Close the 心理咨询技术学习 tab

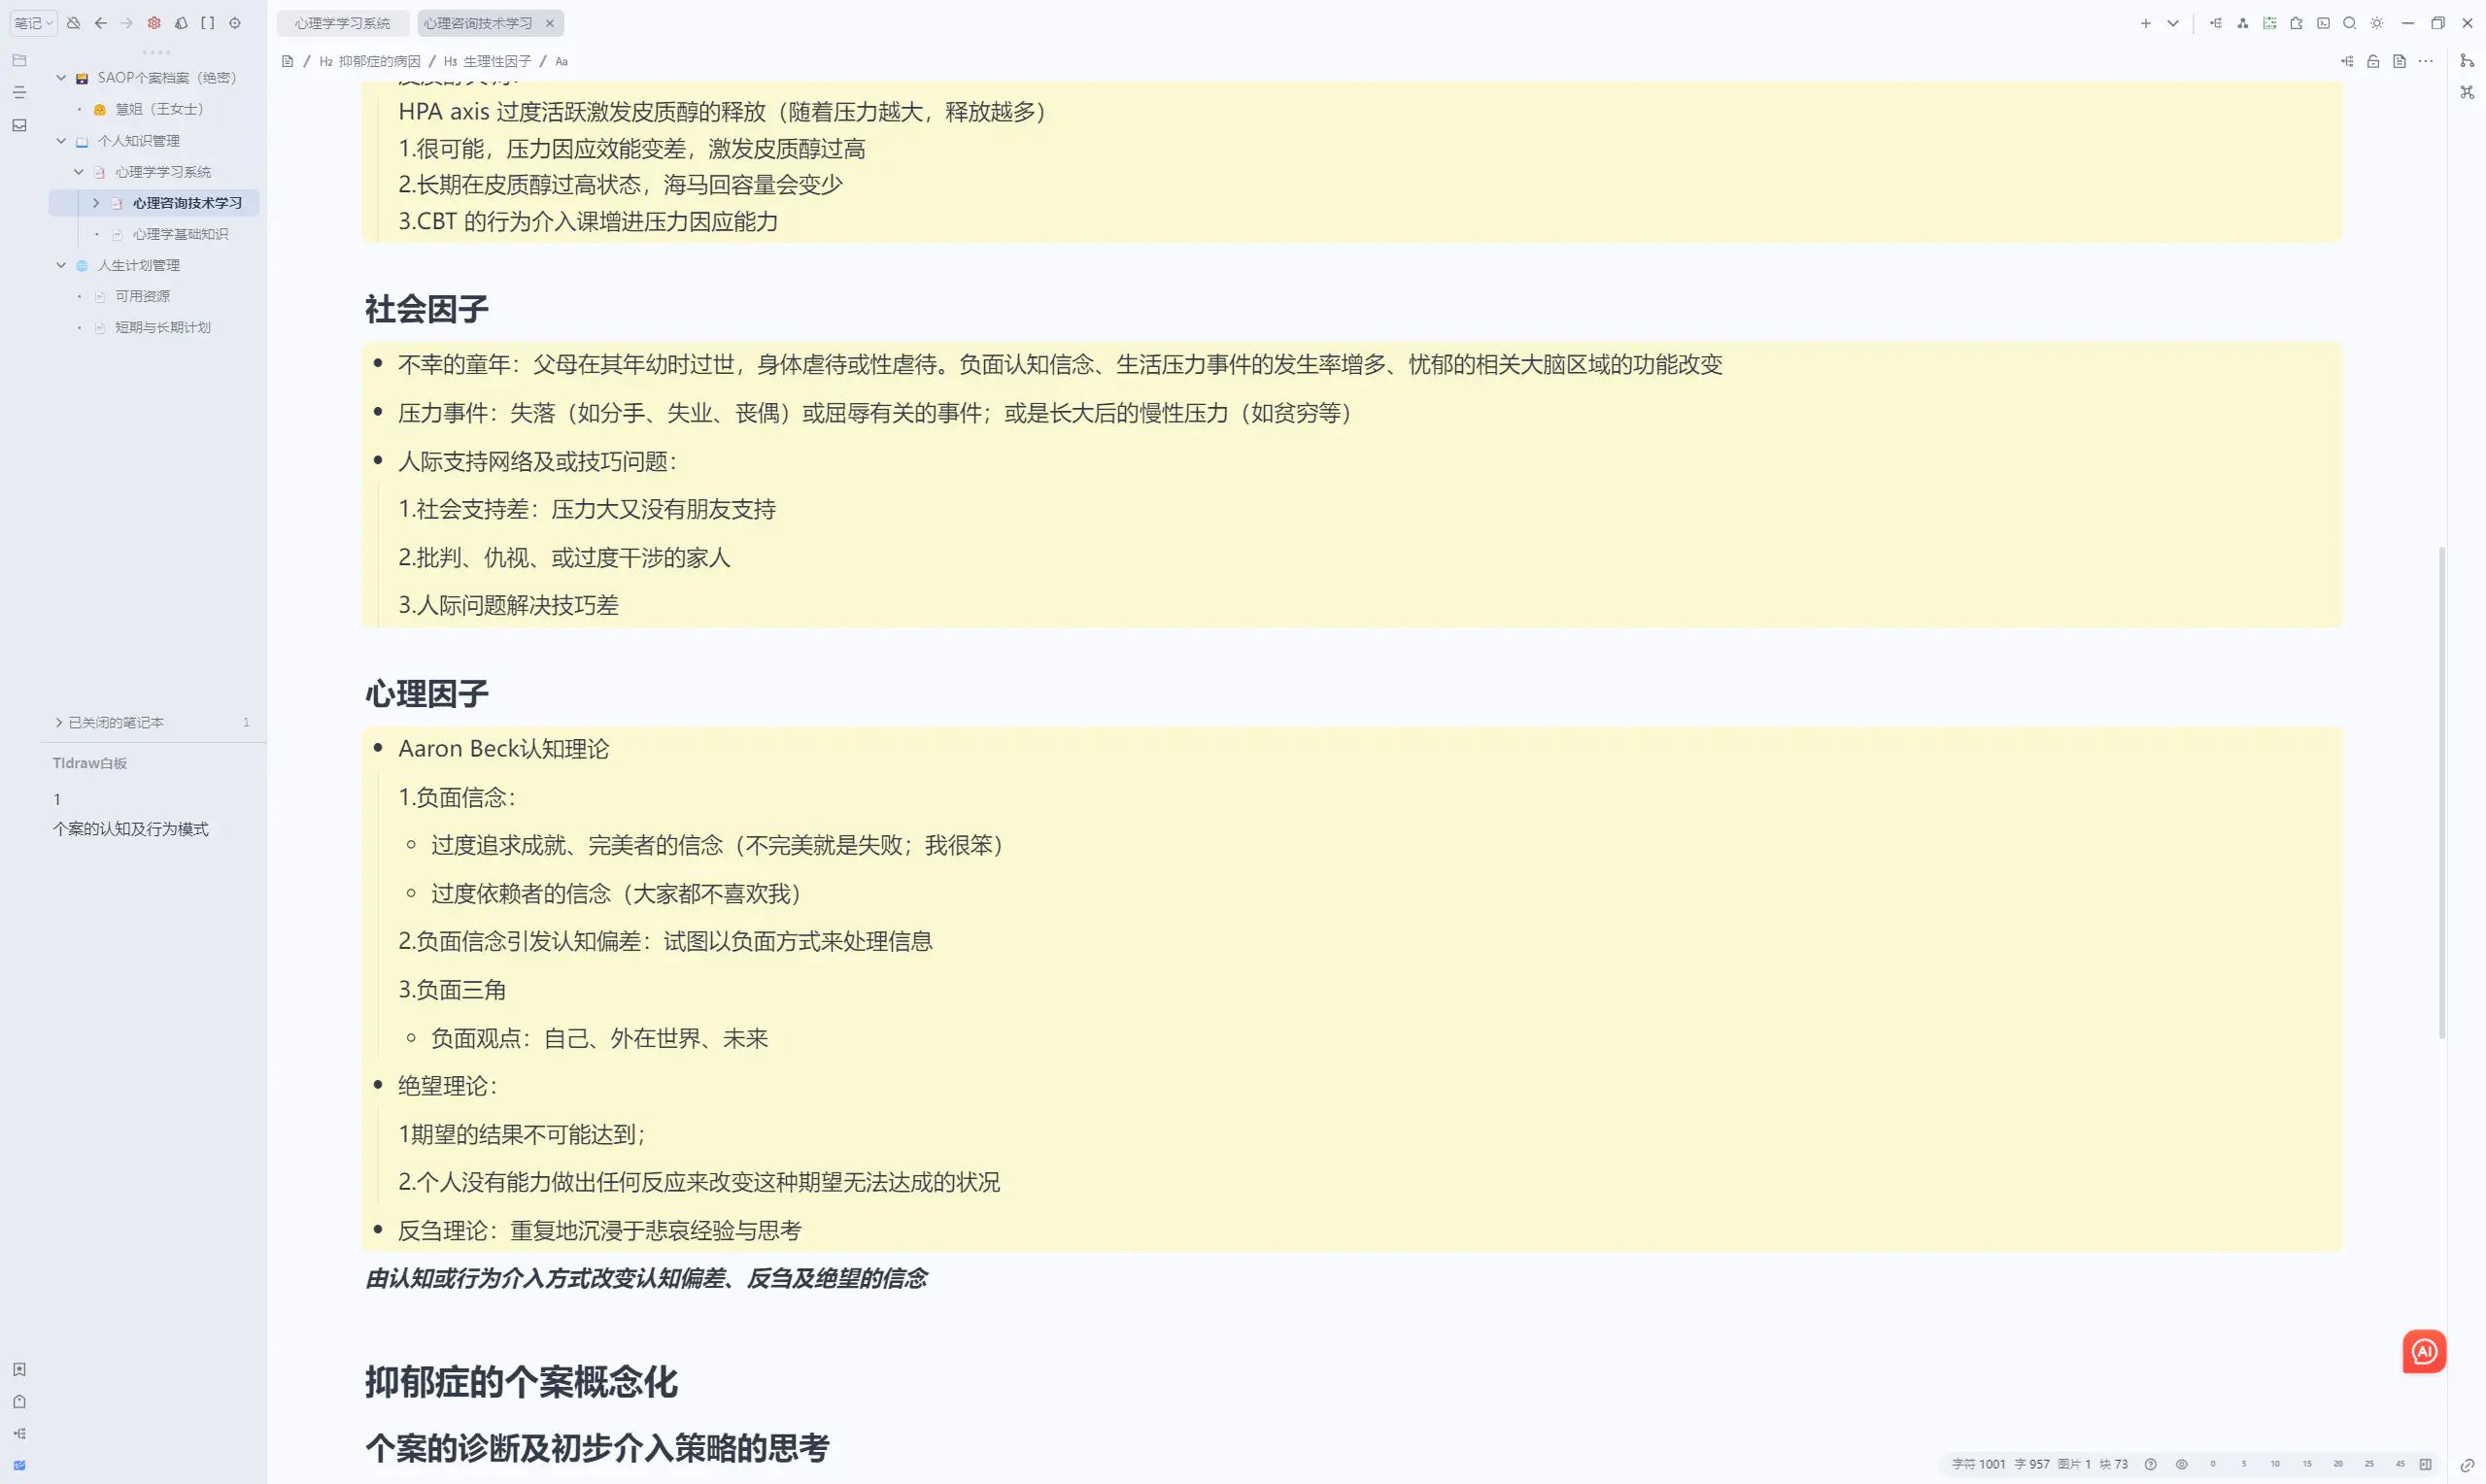(549, 23)
